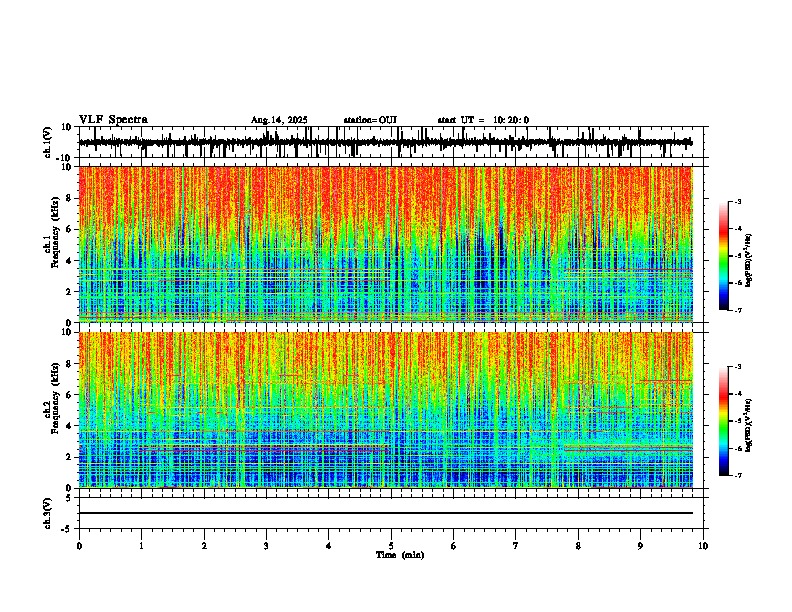Click the "station=OUI" header label
792x612 pixels.
click(x=370, y=120)
